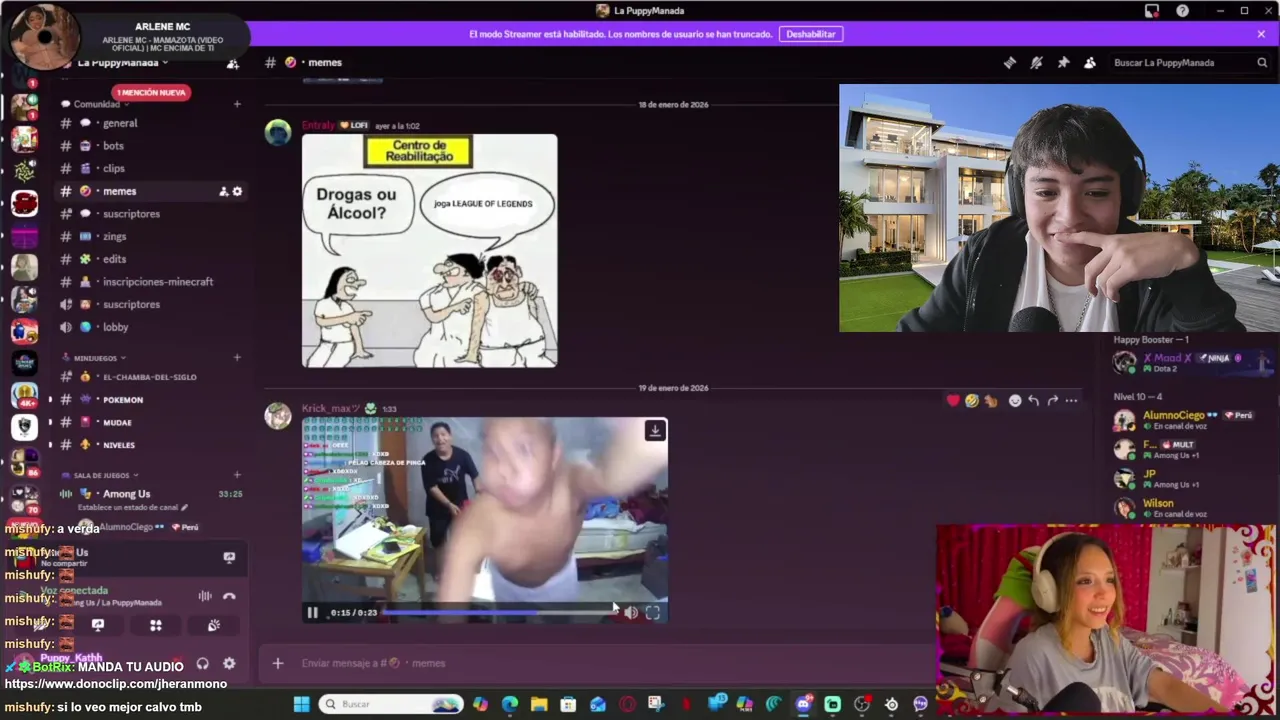
Task: Click the message box plus attachment button
Action: (x=278, y=663)
